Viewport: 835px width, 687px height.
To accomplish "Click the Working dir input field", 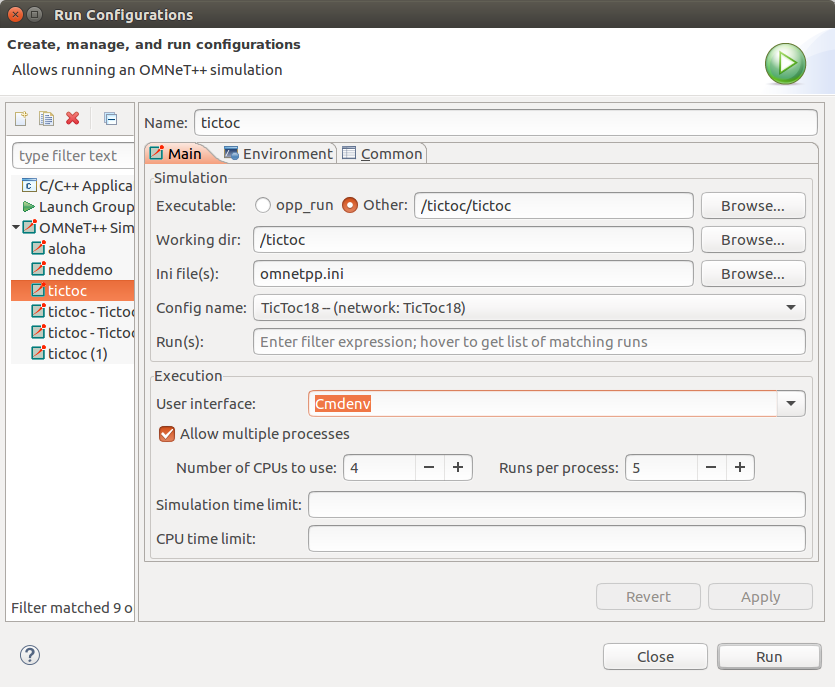I will pos(473,240).
